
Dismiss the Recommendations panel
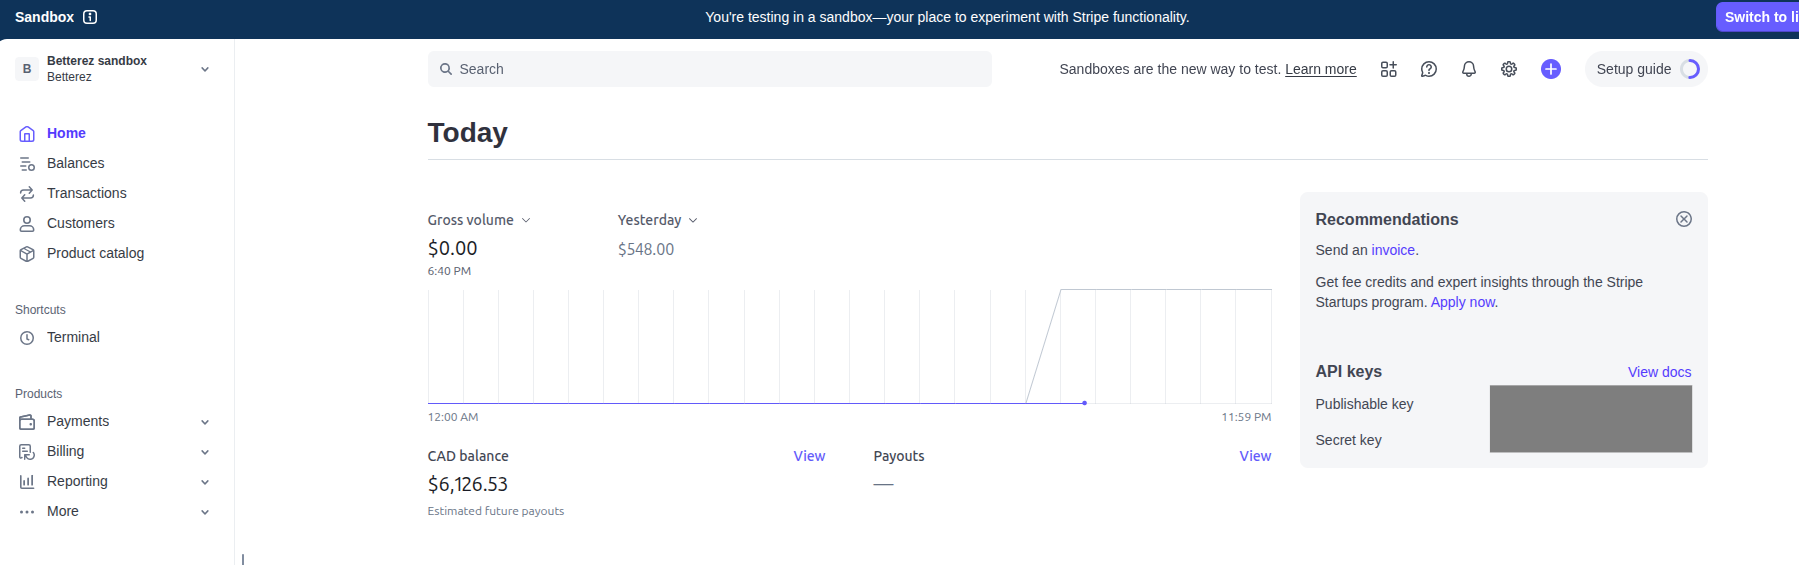(x=1683, y=219)
